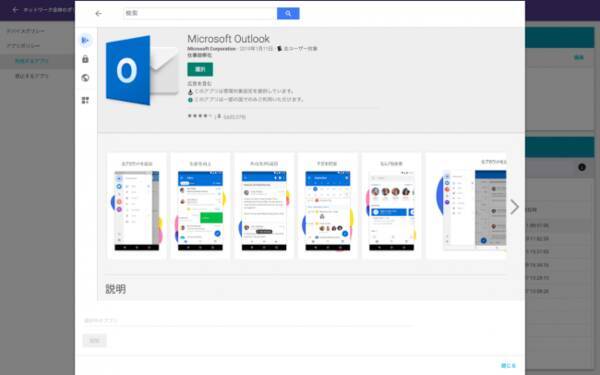
Task: View the third Outlook screenshot thumbnail
Action: pyautogui.click(x=264, y=206)
